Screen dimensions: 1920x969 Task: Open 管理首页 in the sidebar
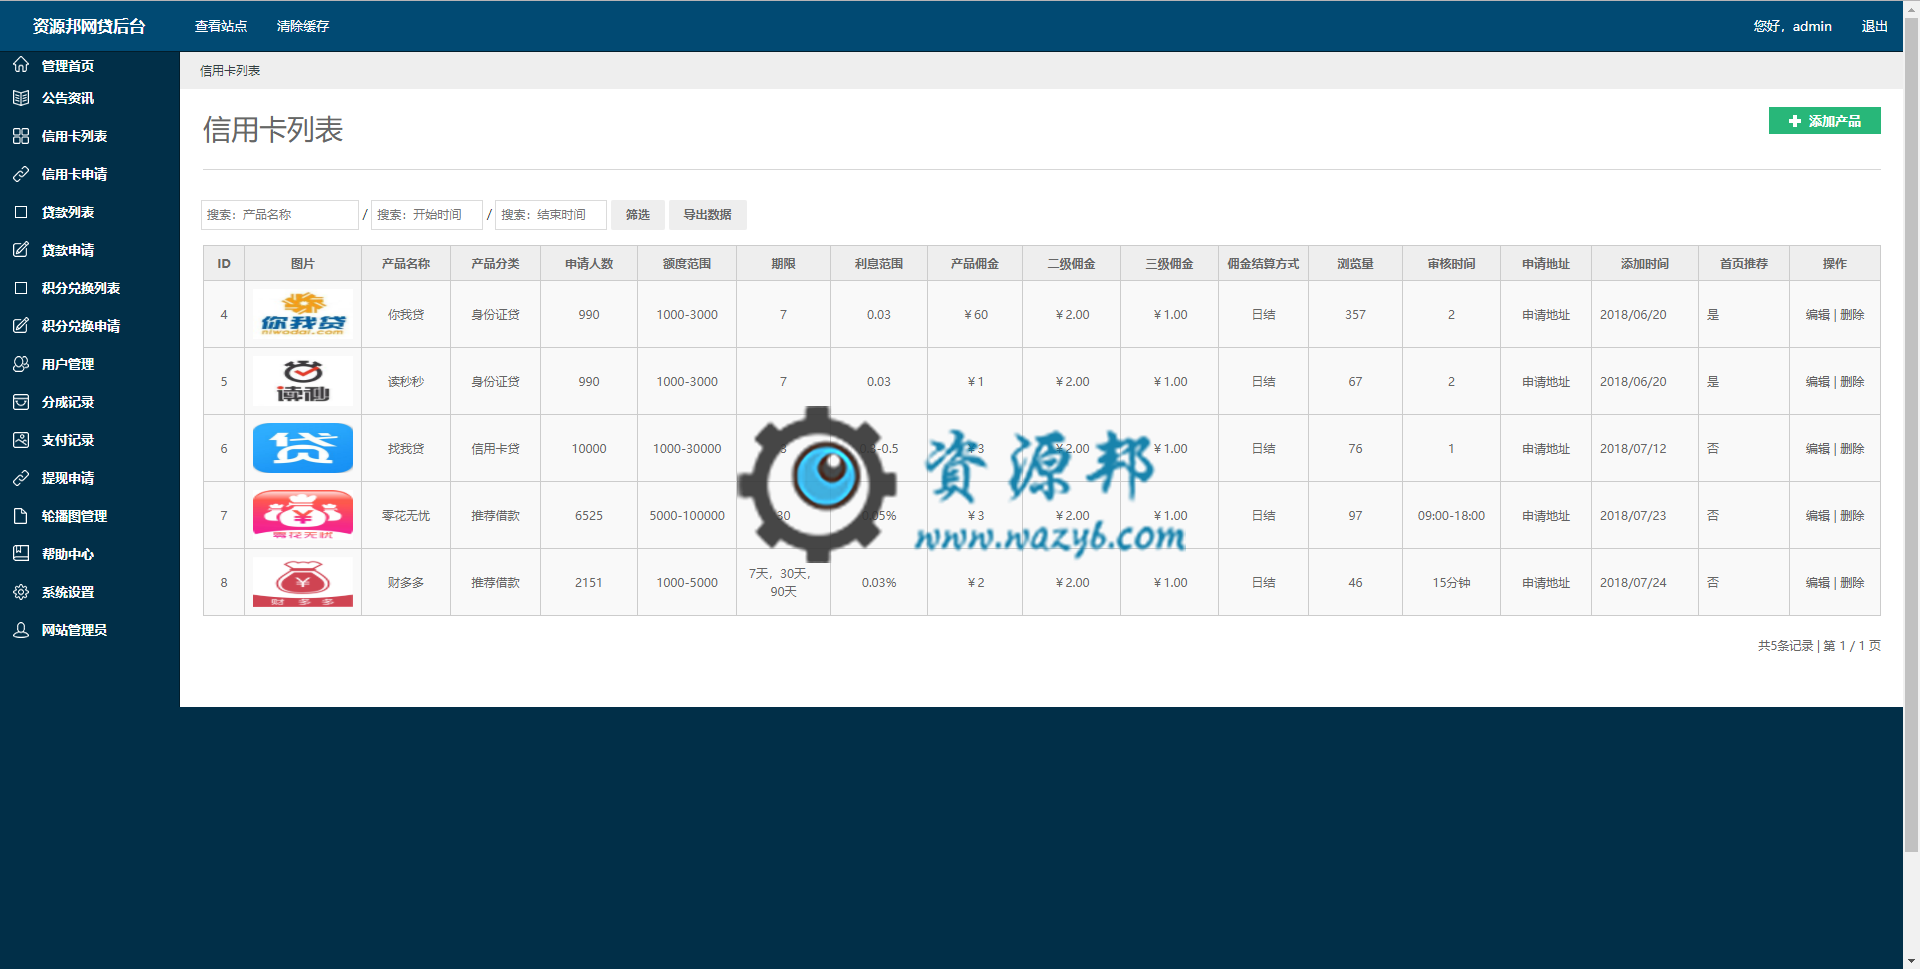tap(68, 66)
